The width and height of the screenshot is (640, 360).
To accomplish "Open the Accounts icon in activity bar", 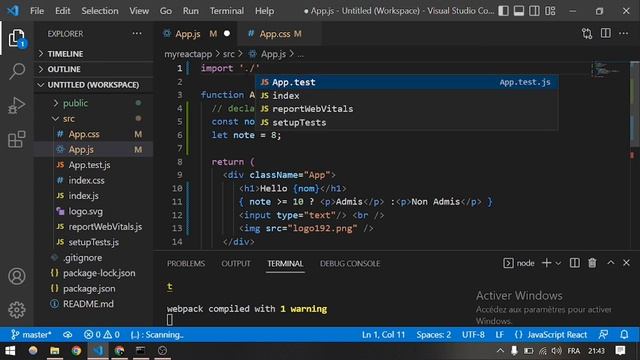I will coord(17,276).
